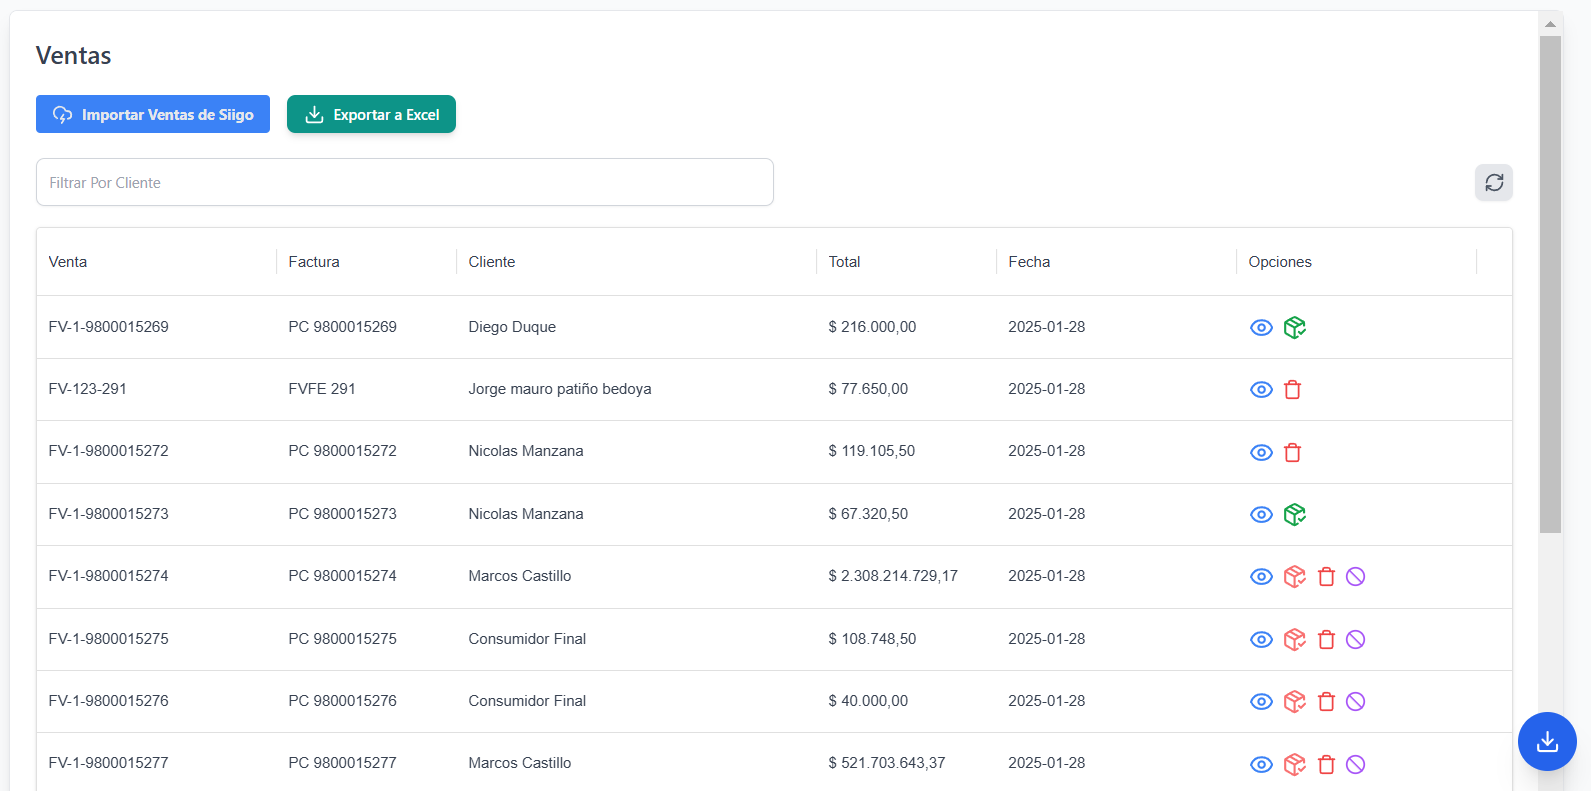Click the scrollbar up arrow
The height and width of the screenshot is (791, 1591).
[x=1550, y=24]
